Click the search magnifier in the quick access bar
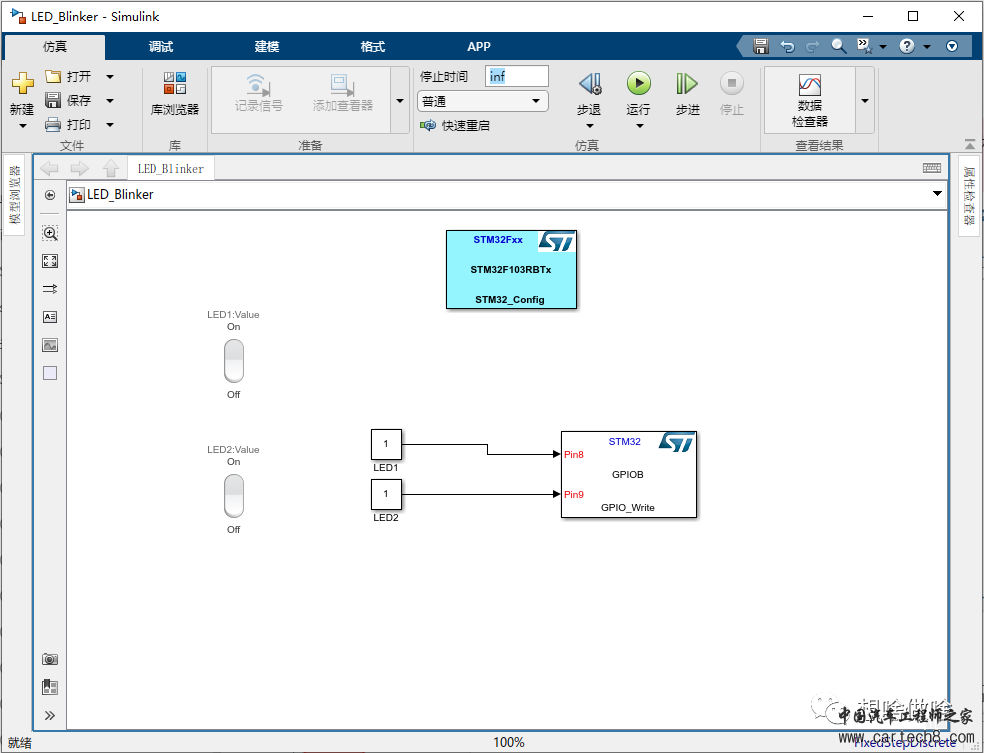984x753 pixels. (x=838, y=46)
